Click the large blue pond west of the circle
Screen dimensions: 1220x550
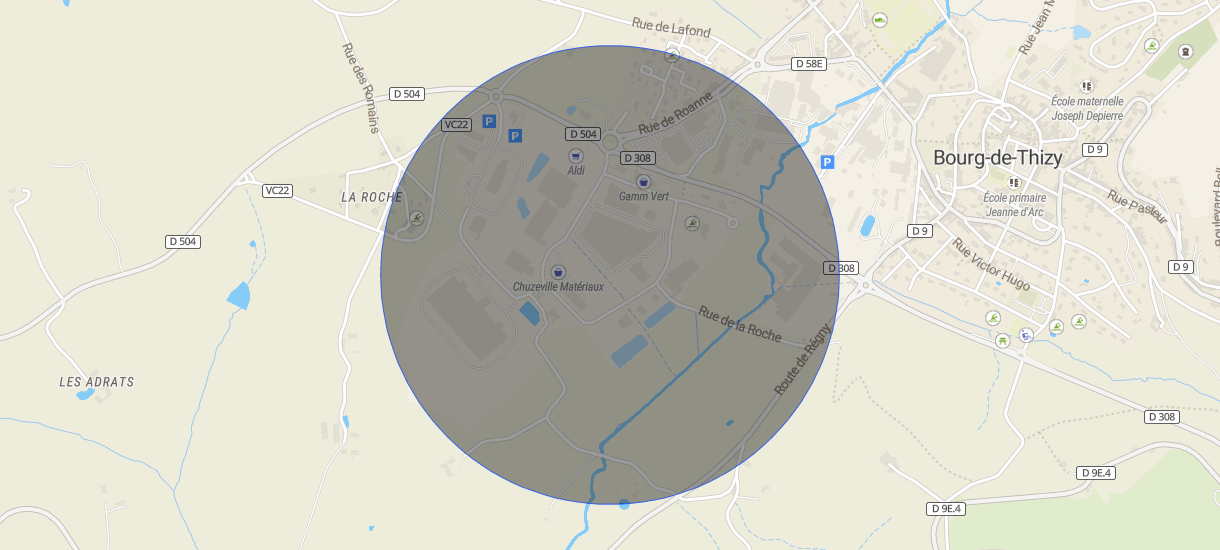(x=239, y=296)
